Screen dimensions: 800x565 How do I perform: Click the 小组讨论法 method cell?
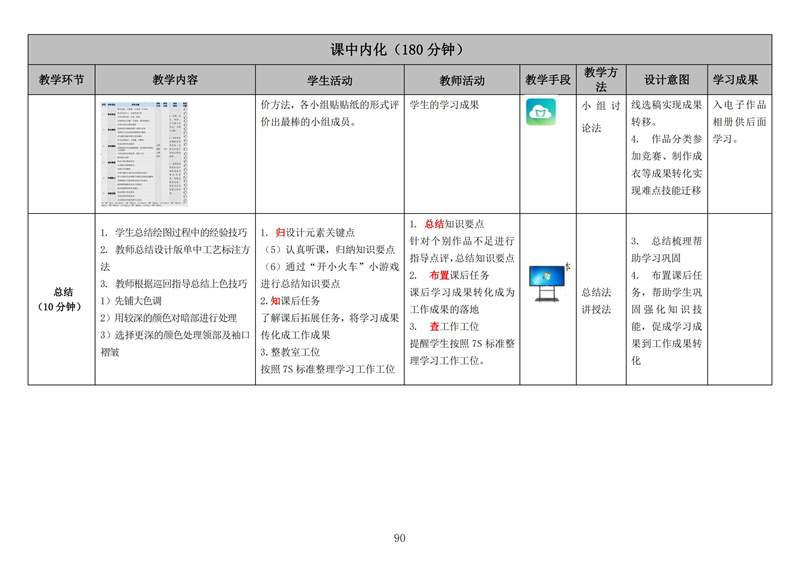(601, 117)
